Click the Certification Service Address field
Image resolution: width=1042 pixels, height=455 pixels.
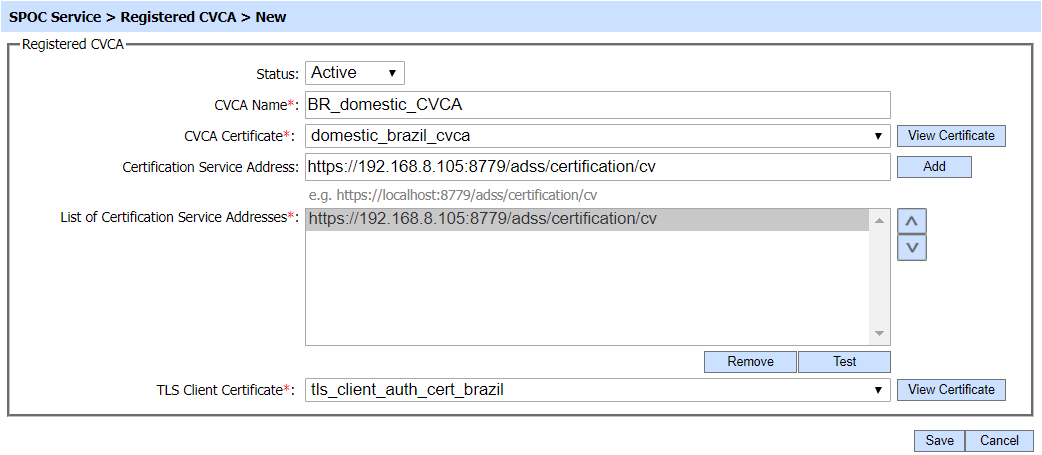597,167
